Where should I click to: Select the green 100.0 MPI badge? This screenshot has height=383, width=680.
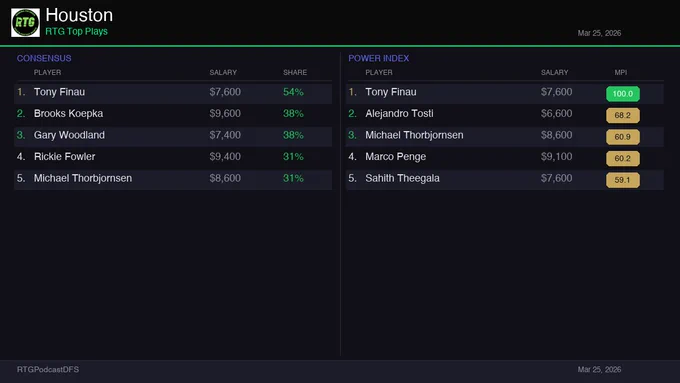point(622,94)
